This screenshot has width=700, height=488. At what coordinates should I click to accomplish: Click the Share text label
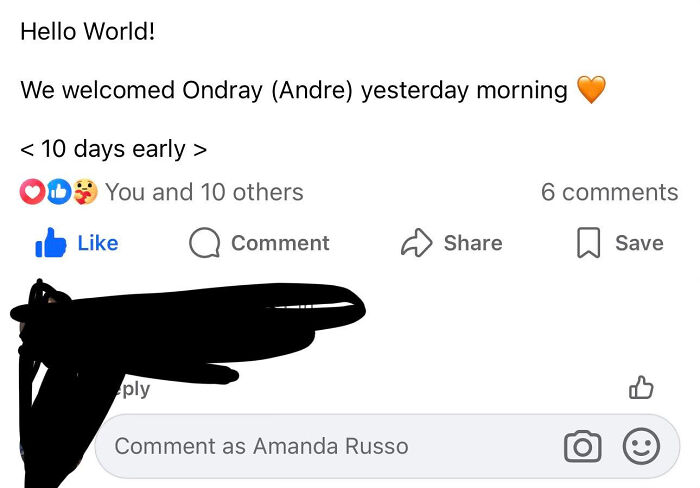[473, 243]
